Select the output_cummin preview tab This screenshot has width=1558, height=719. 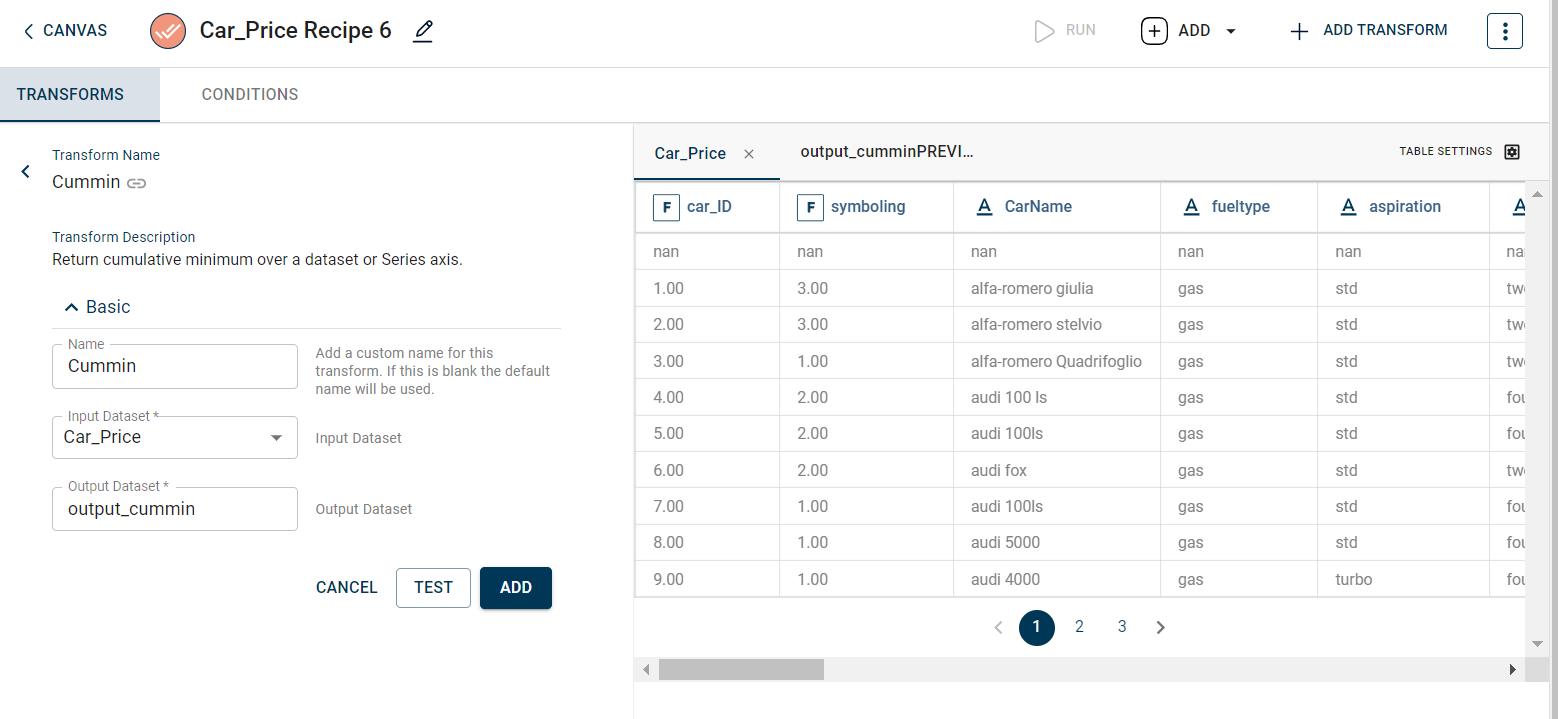[x=886, y=152]
